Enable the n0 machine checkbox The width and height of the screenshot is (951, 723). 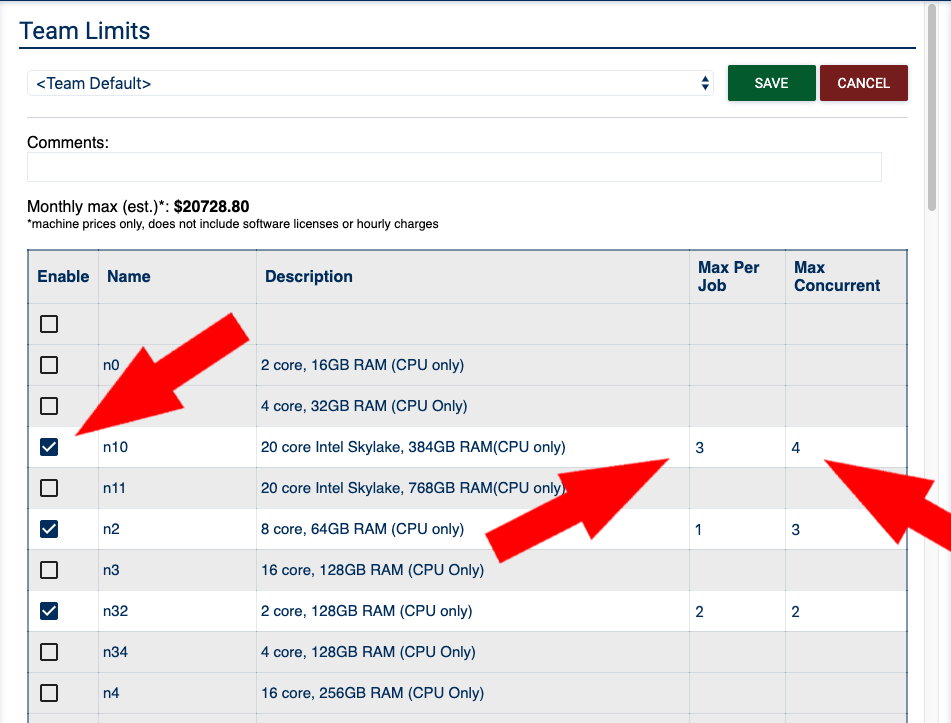[x=49, y=365]
